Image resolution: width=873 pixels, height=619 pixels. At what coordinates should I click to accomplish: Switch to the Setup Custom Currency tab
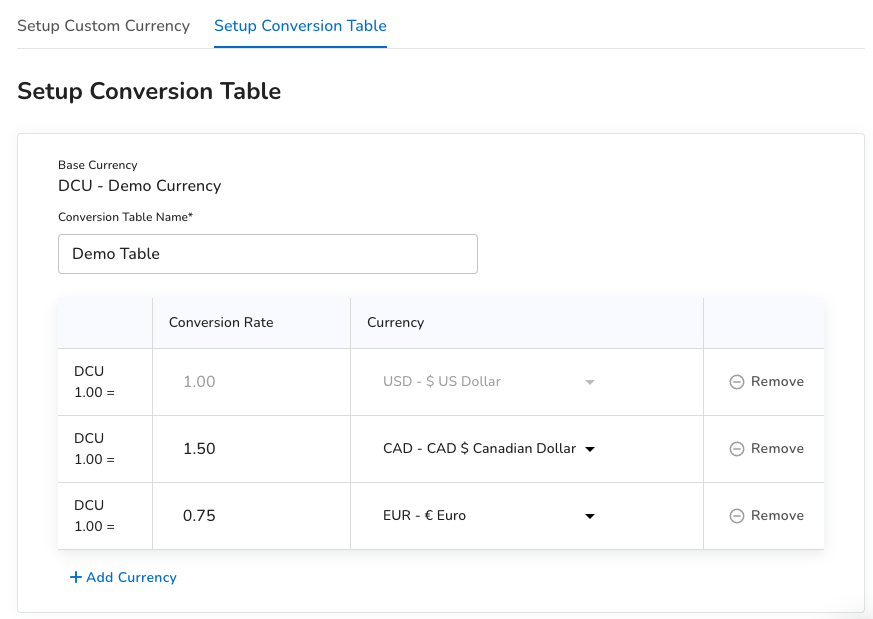pyautogui.click(x=103, y=26)
